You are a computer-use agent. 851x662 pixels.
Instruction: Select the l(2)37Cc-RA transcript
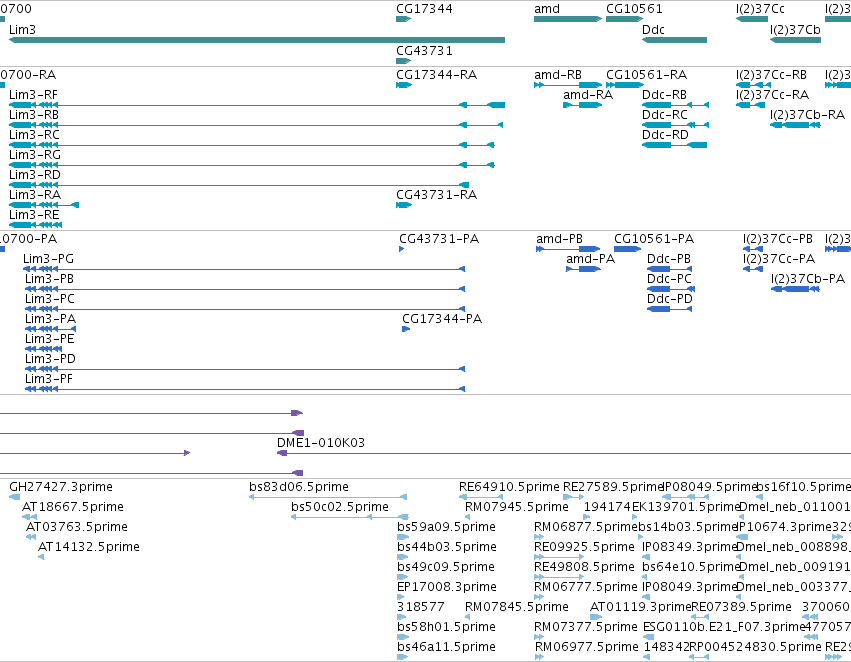751,105
